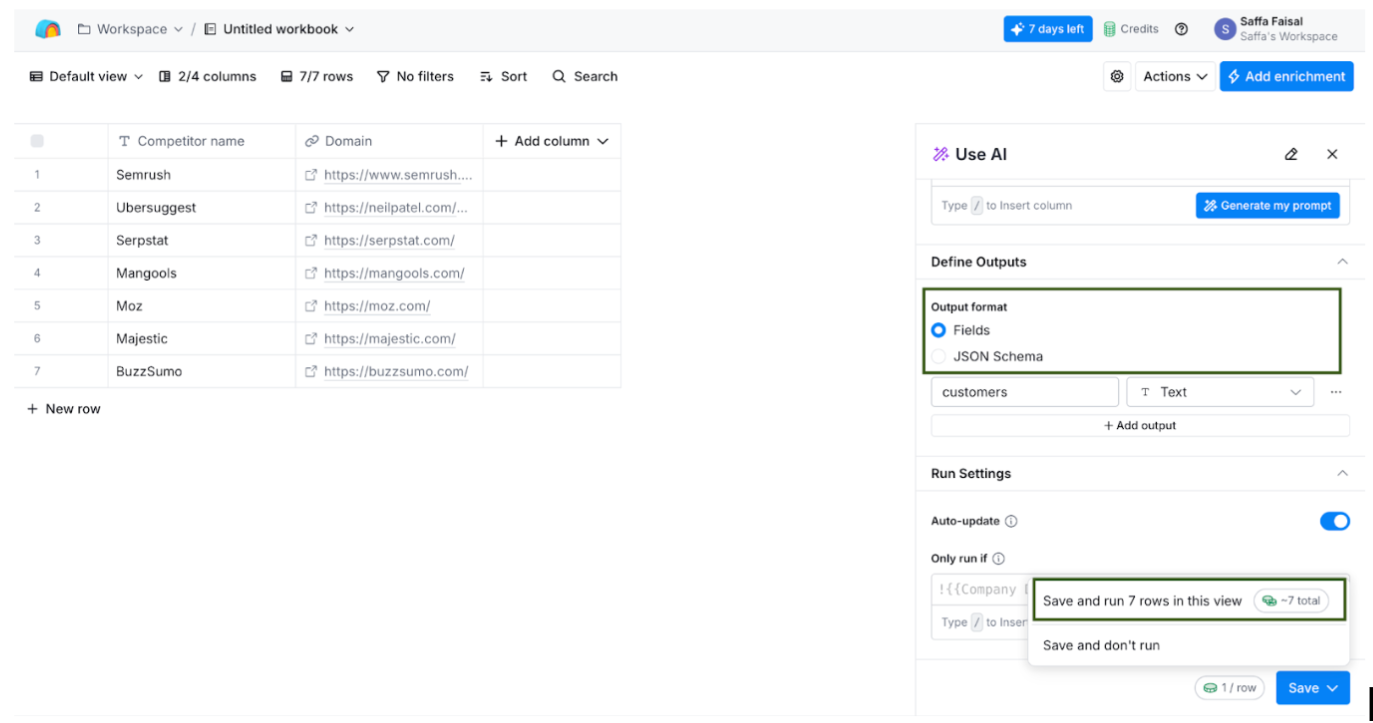Open the Actions dropdown
Screen dimensions: 1373x723
pyautogui.click(x=1175, y=77)
